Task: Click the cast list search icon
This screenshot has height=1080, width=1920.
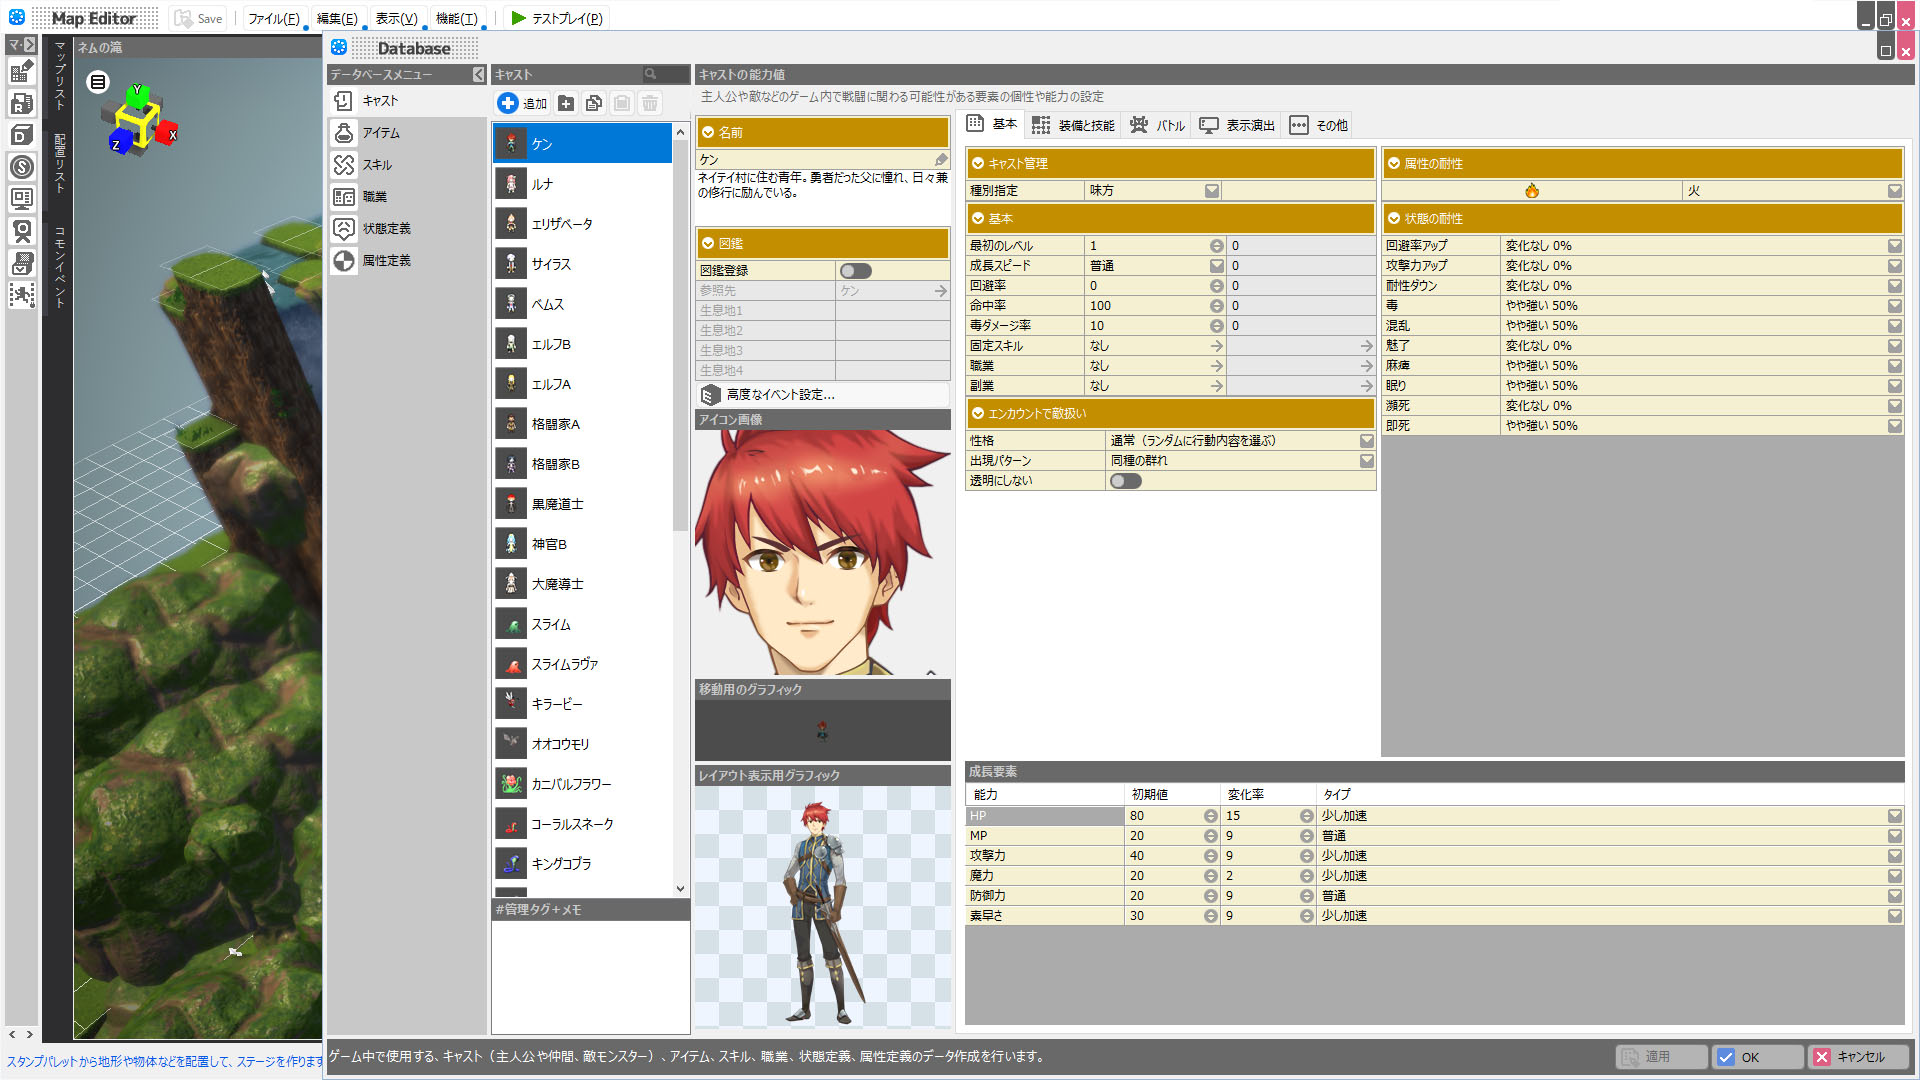Action: (651, 74)
